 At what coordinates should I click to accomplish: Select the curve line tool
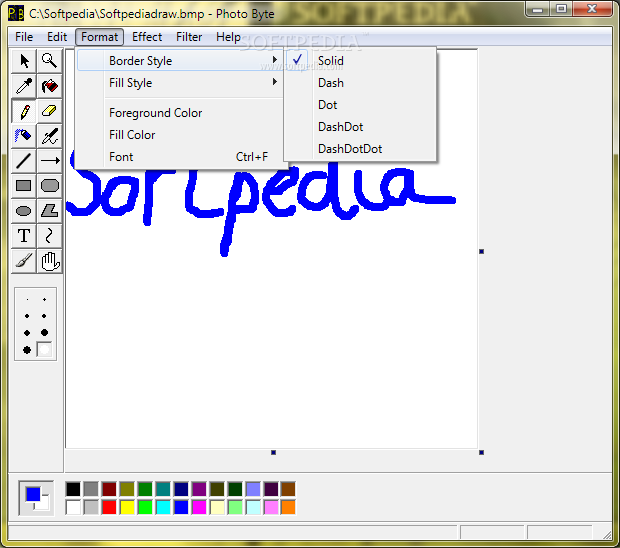(49, 236)
